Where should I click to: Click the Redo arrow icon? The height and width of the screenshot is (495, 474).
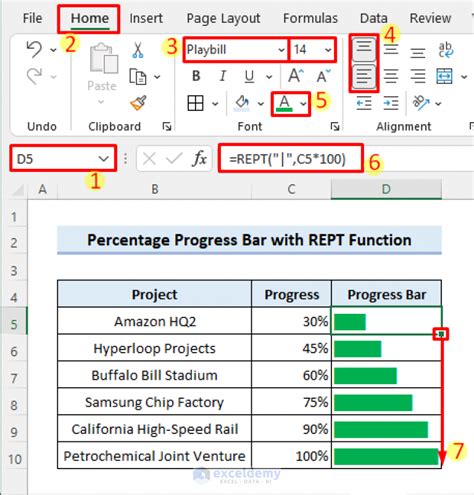point(34,76)
